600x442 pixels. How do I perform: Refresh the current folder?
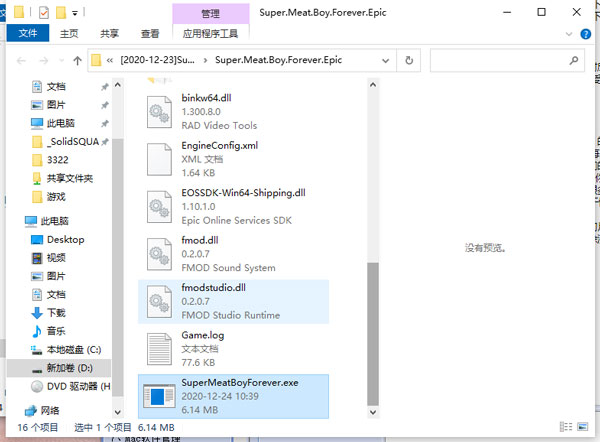point(409,60)
